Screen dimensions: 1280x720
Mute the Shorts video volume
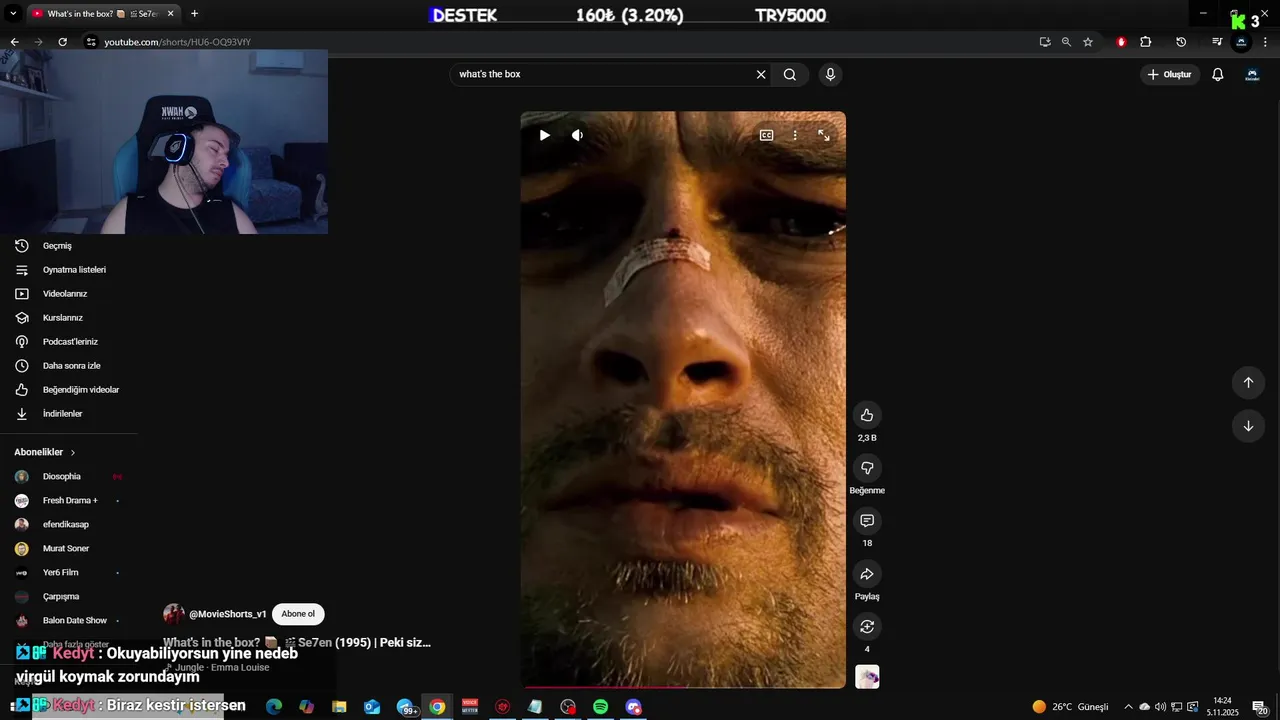coord(577,135)
